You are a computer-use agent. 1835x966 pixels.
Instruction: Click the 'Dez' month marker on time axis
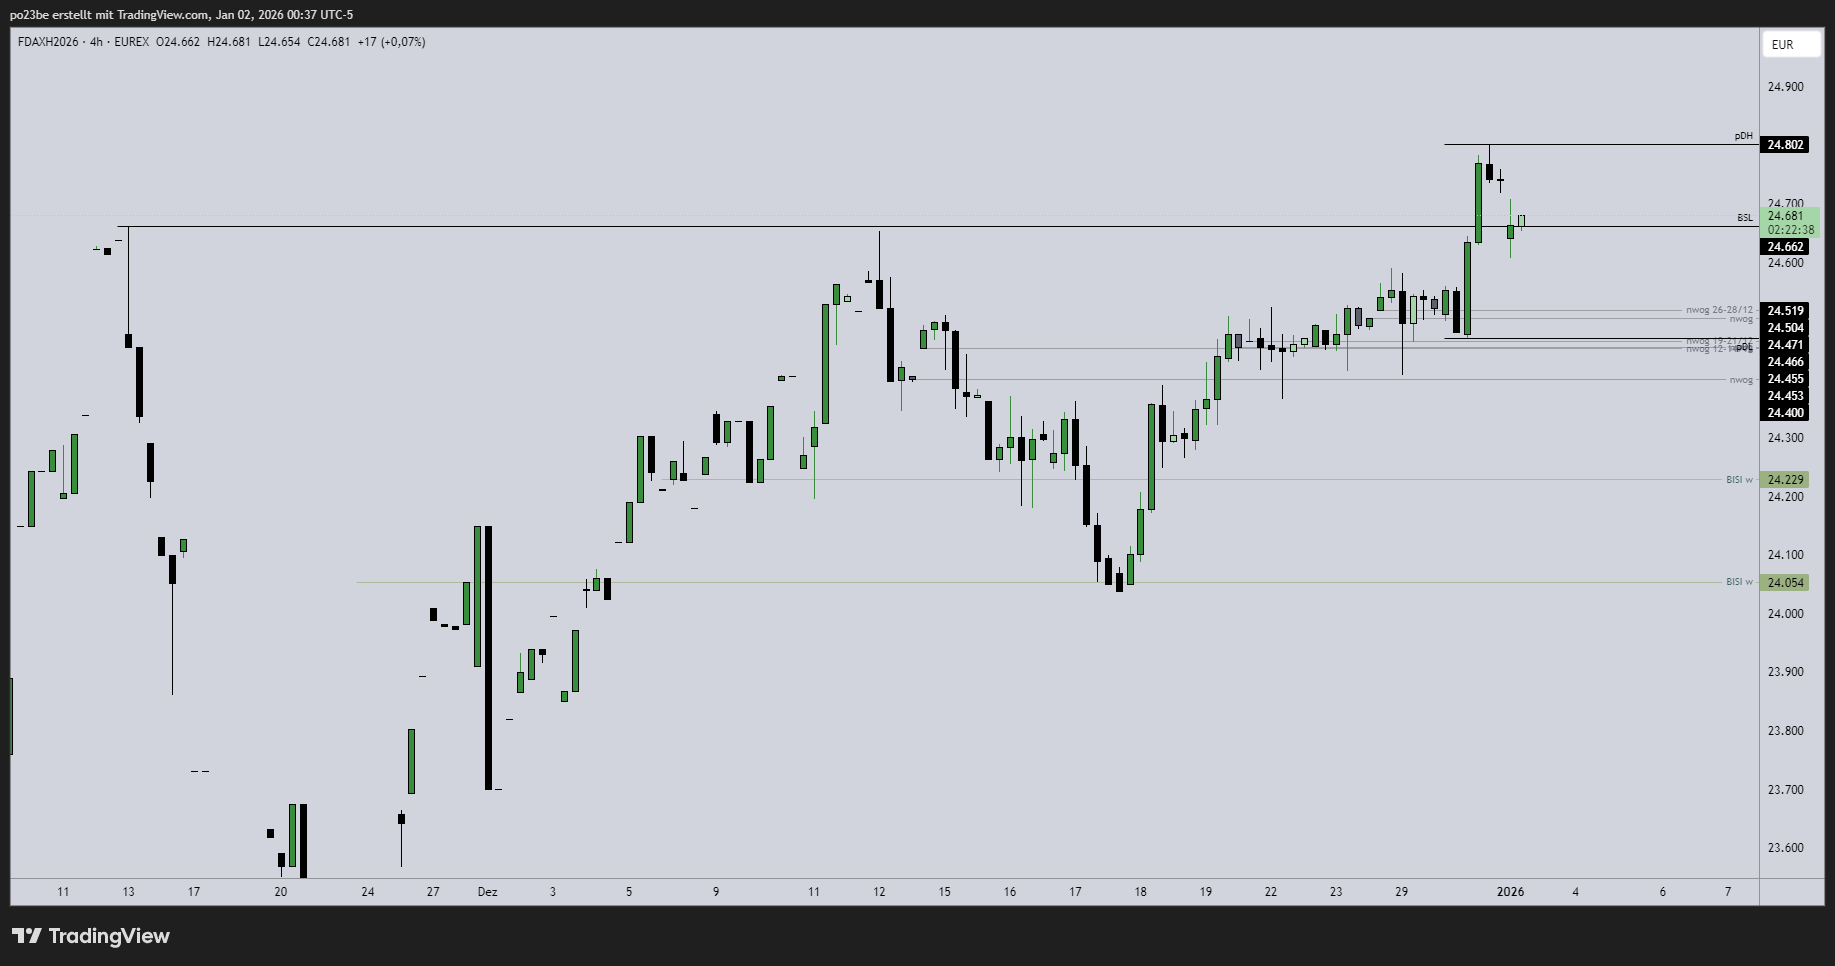487,892
